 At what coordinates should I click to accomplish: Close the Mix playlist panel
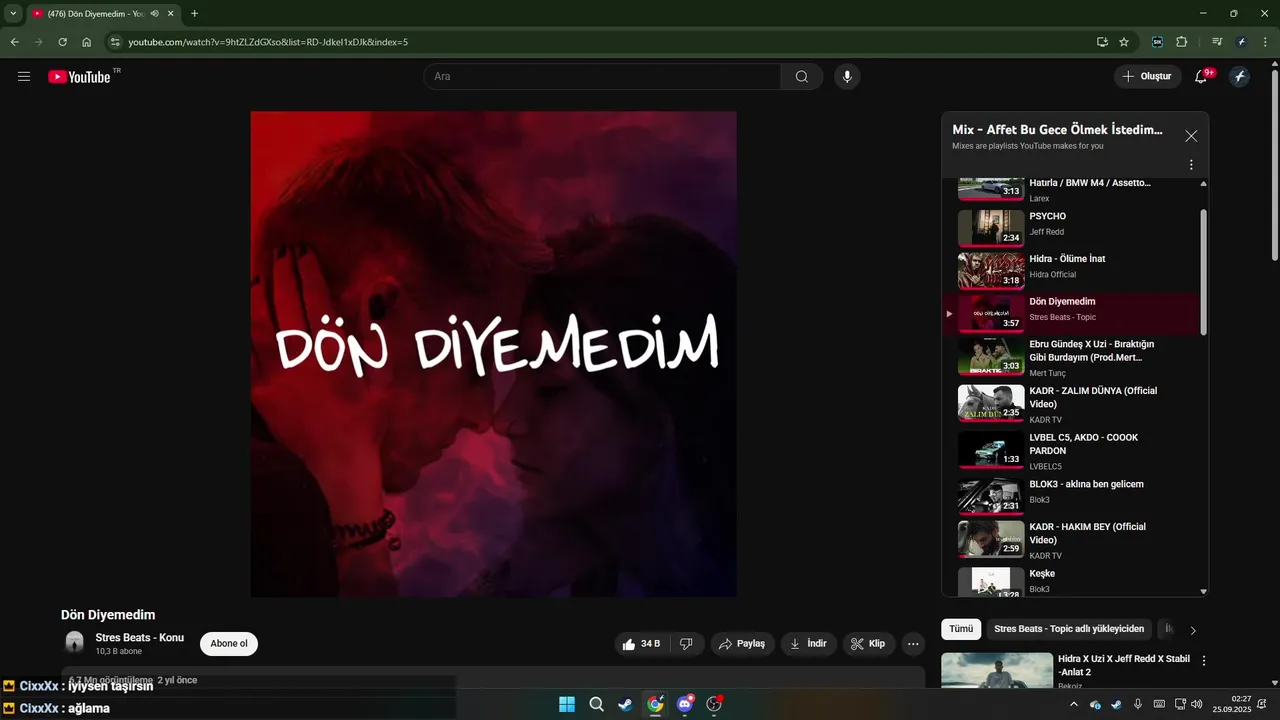(1191, 136)
